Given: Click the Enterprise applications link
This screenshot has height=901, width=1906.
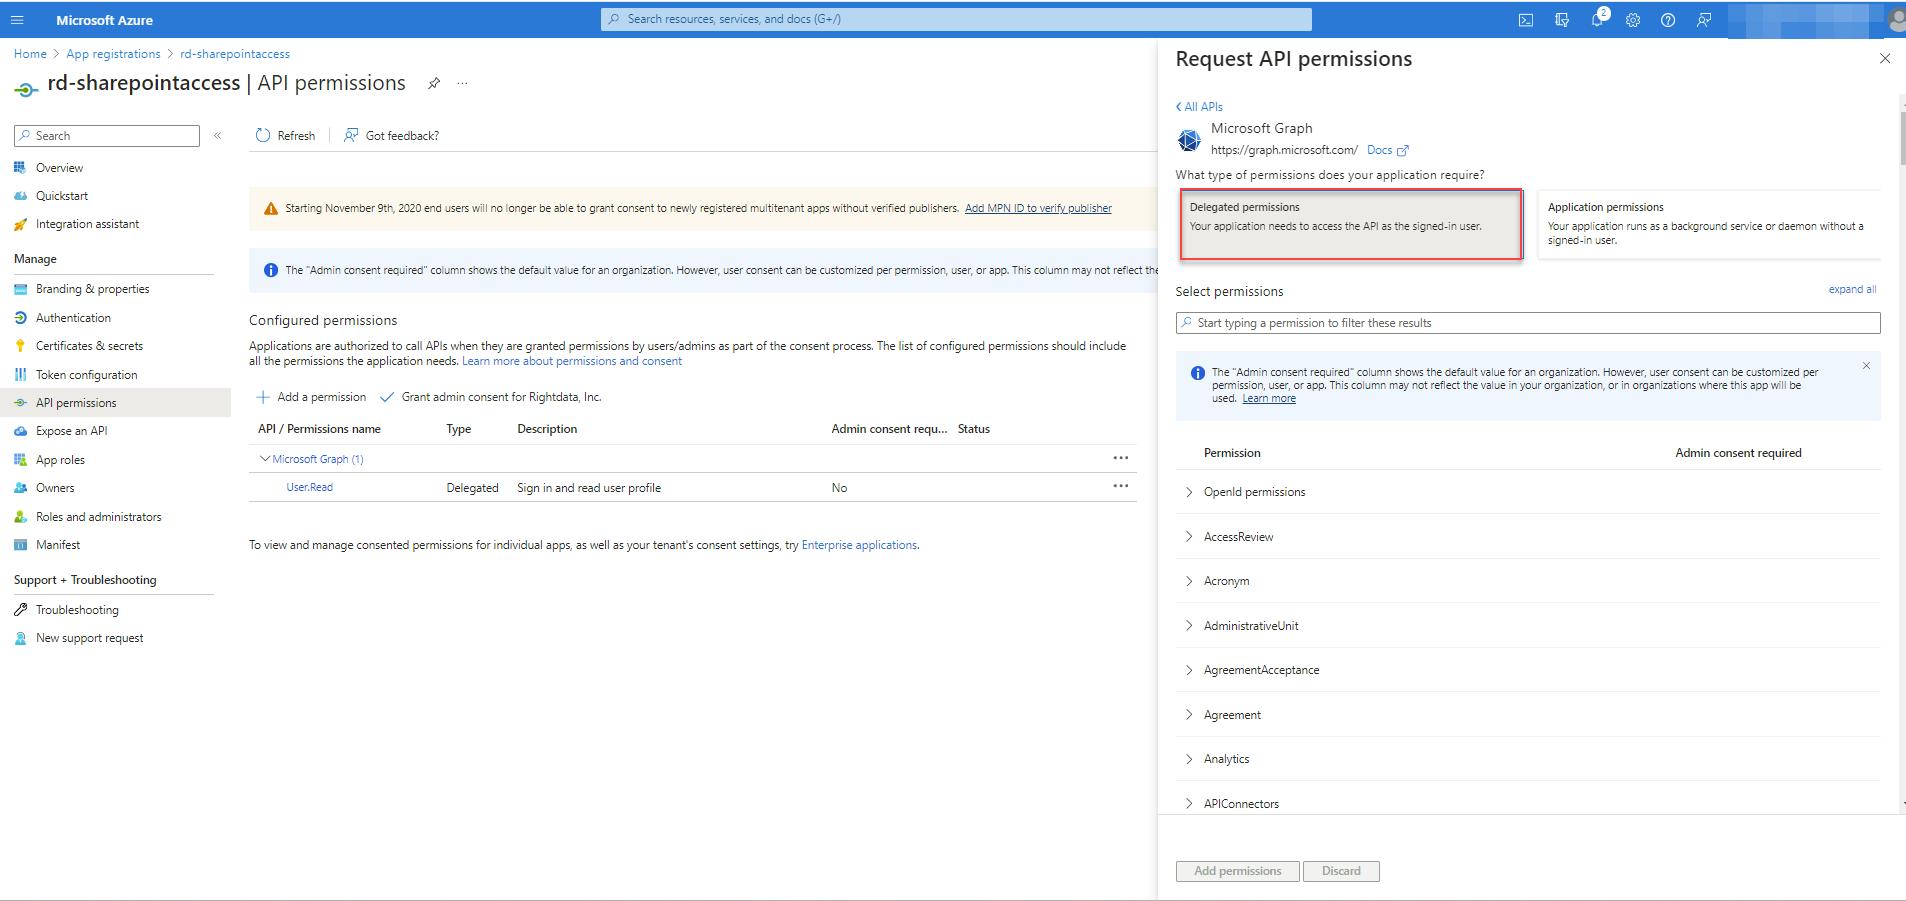Looking at the screenshot, I should [x=859, y=545].
